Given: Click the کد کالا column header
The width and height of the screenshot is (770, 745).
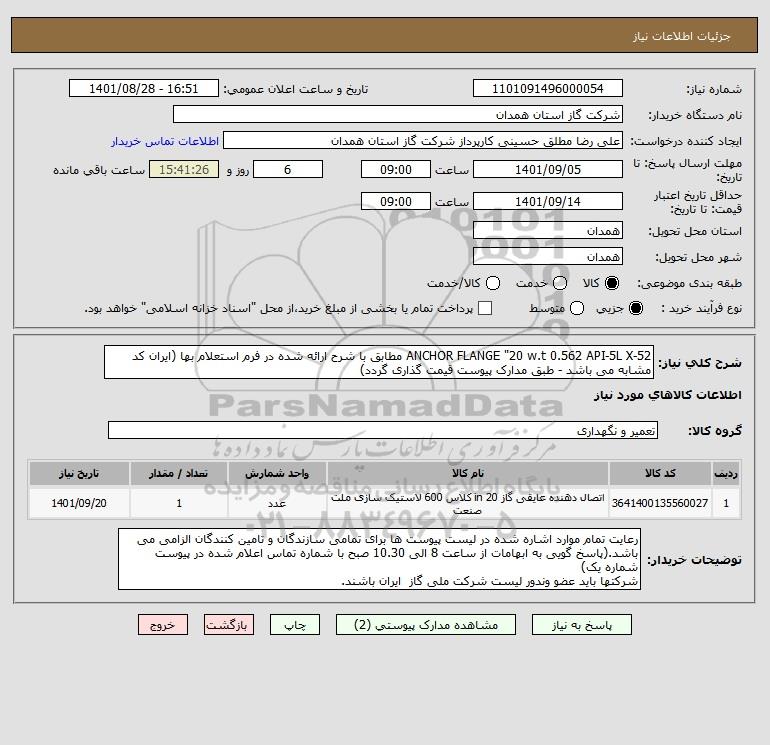Looking at the screenshot, I should (x=660, y=473).
